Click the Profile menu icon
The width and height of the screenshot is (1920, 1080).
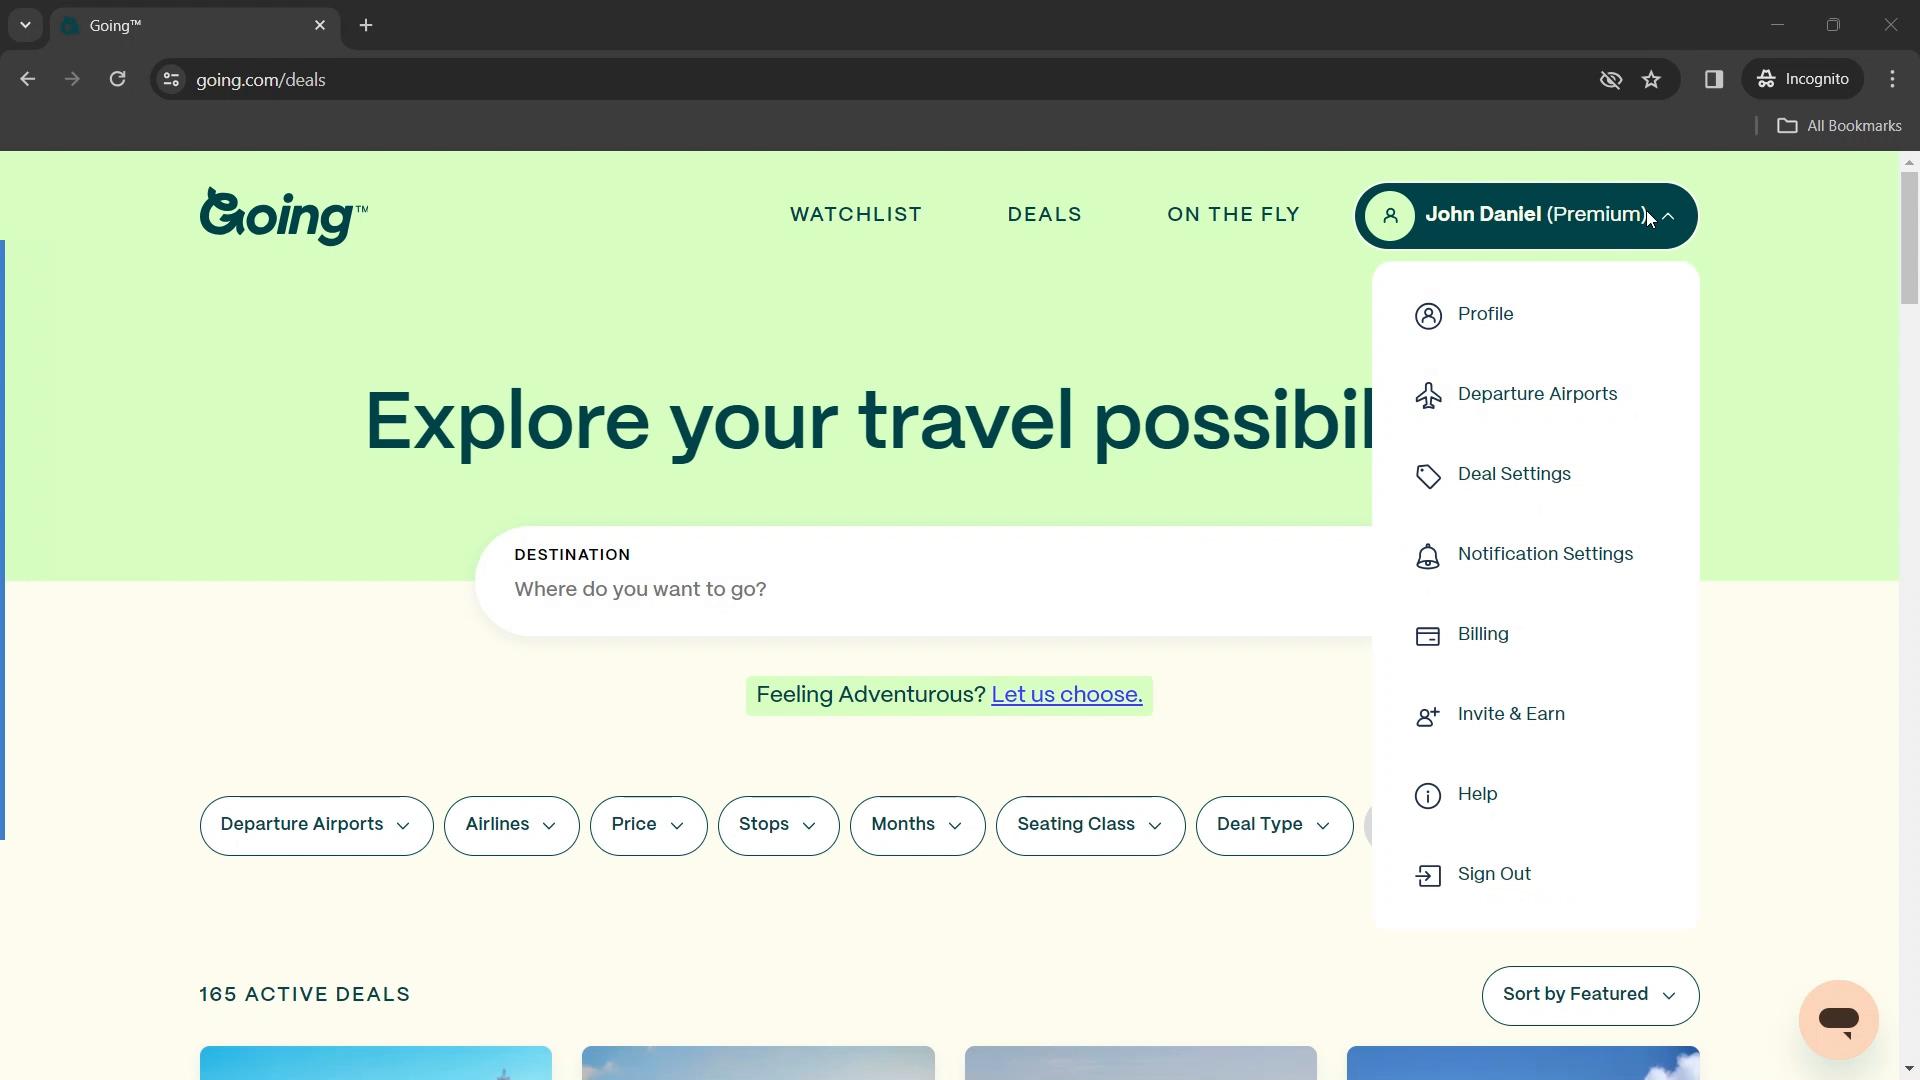(x=1431, y=315)
